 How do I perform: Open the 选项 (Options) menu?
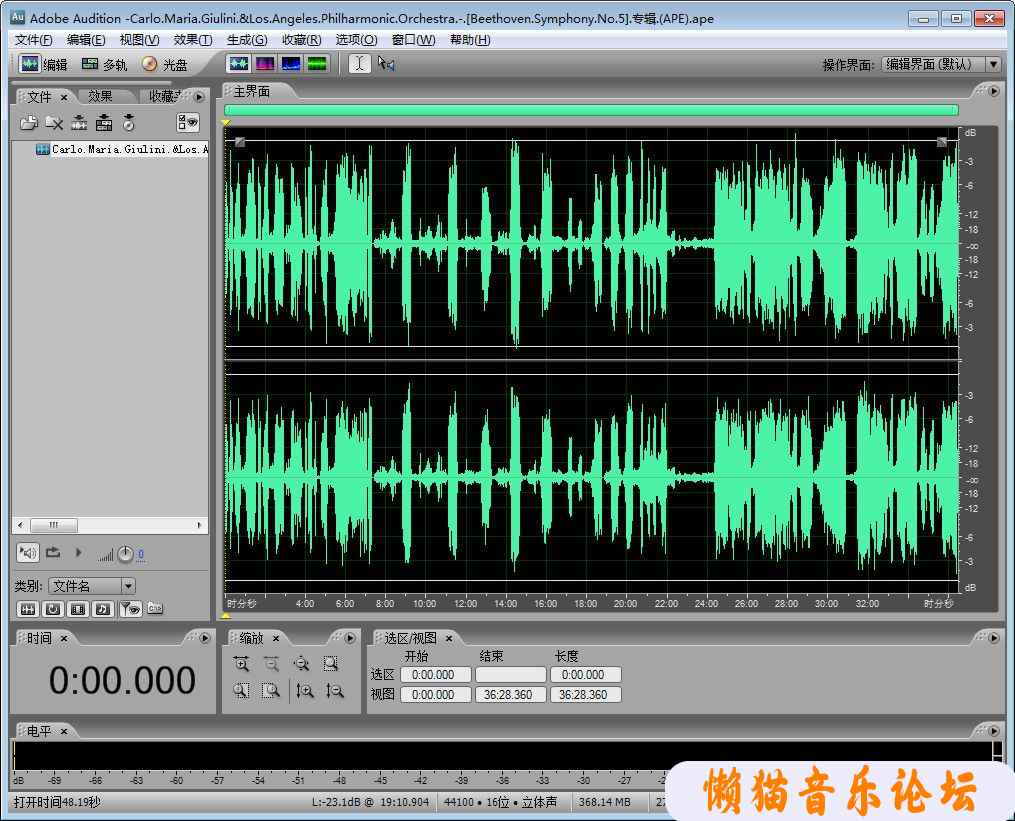coord(356,40)
